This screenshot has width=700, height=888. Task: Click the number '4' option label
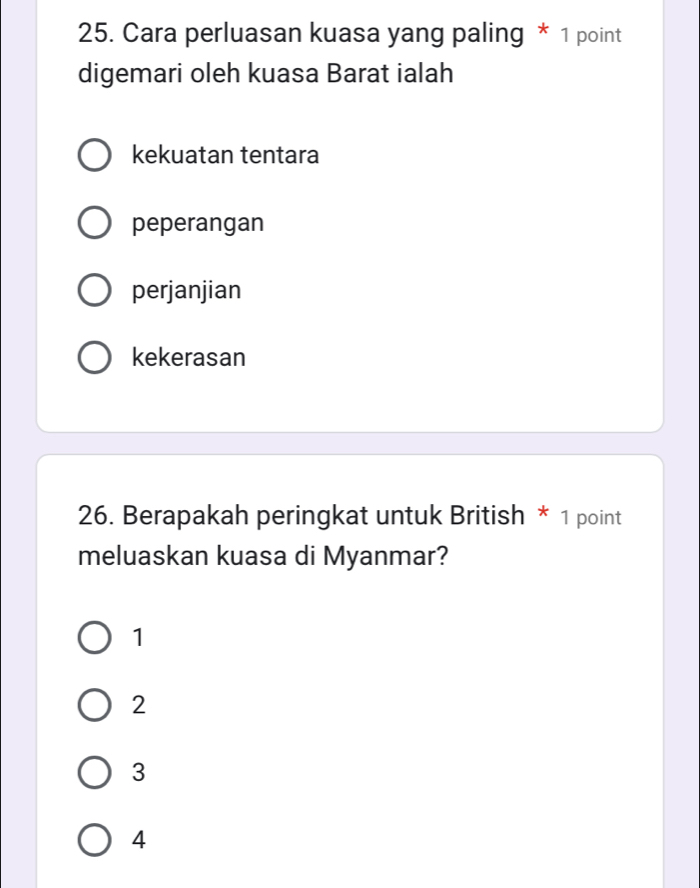coord(139,841)
